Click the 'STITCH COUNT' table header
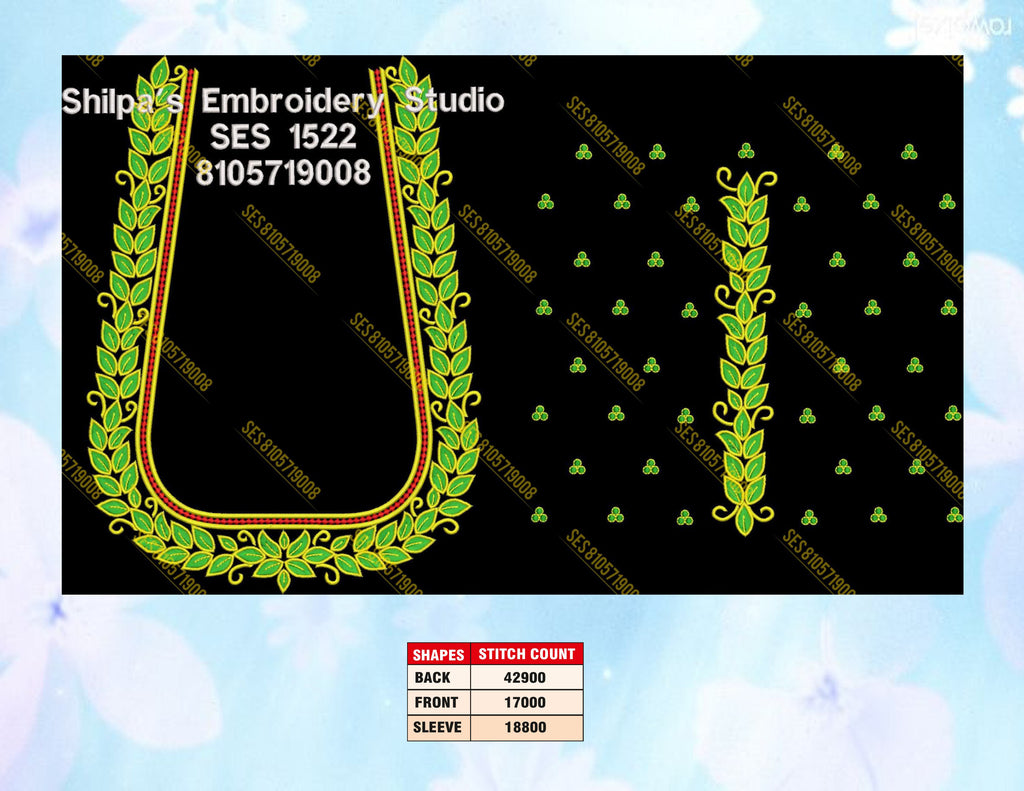Image resolution: width=1024 pixels, height=791 pixels. point(526,654)
